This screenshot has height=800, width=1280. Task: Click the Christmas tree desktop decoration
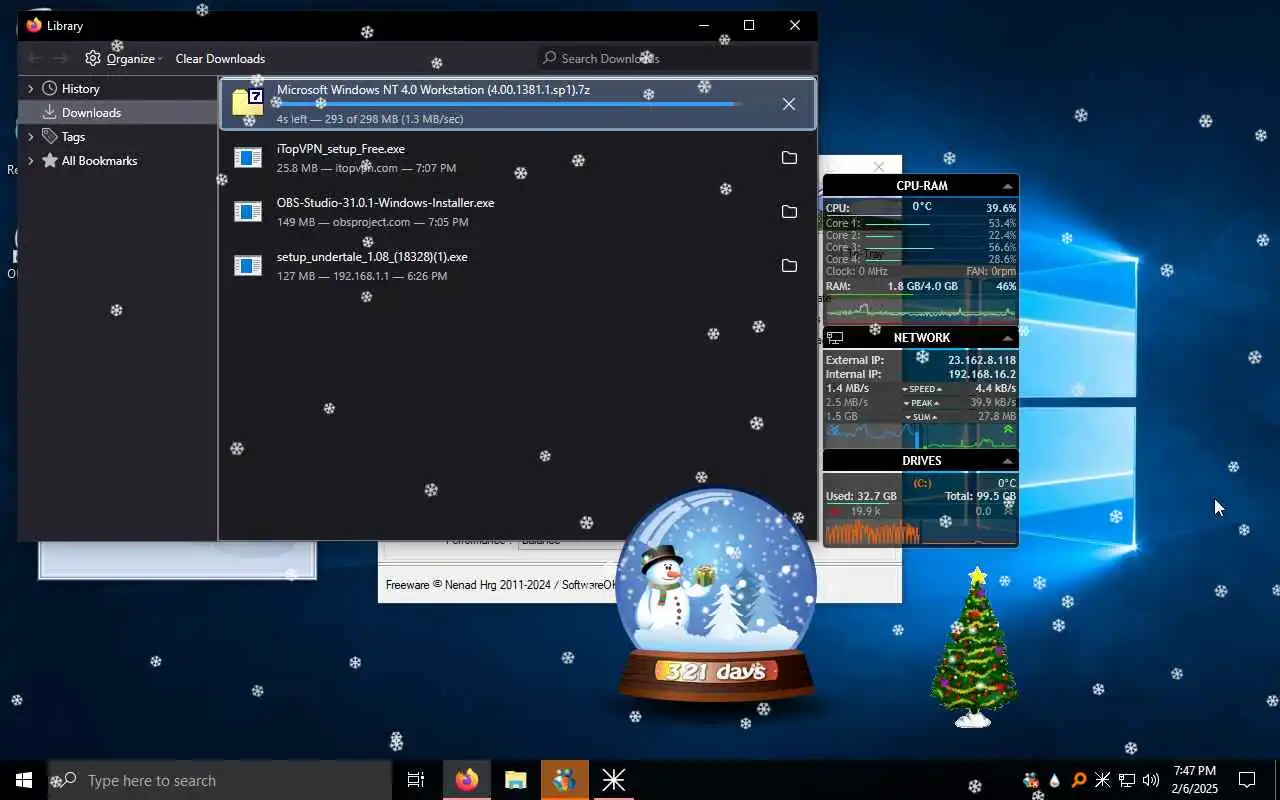tap(974, 648)
